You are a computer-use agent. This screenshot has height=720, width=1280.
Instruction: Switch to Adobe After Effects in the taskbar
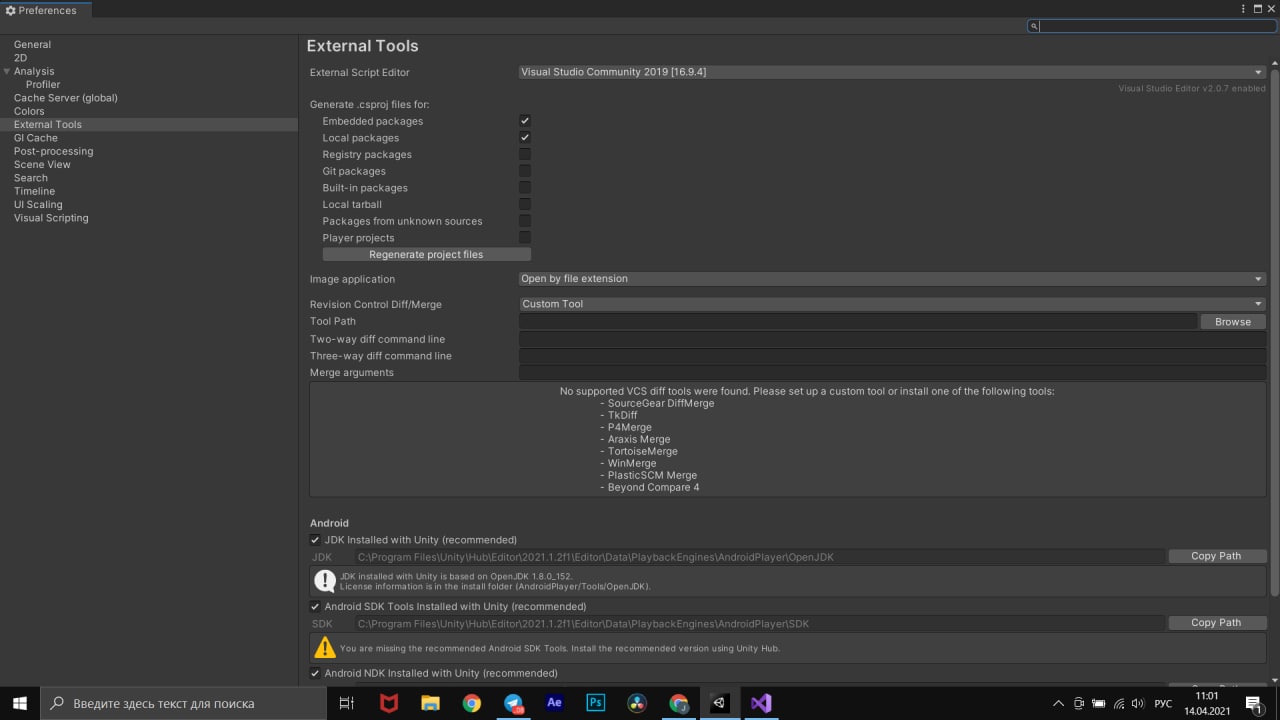(x=554, y=703)
